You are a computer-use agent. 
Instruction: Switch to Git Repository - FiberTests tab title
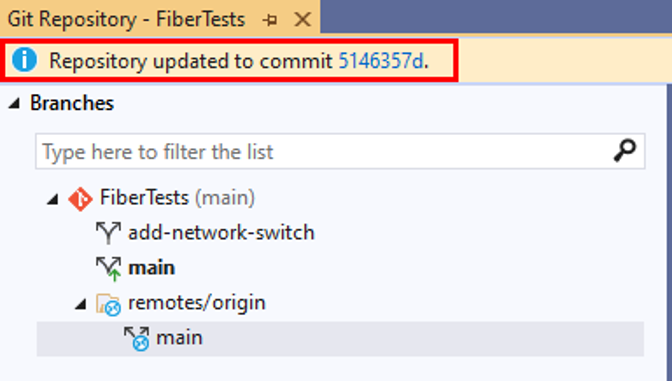coord(126,20)
